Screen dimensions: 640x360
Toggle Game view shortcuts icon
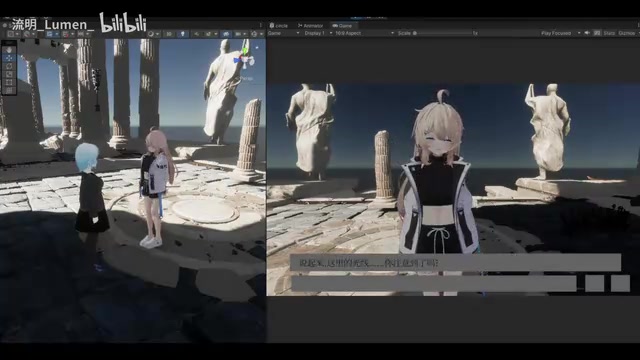597,33
